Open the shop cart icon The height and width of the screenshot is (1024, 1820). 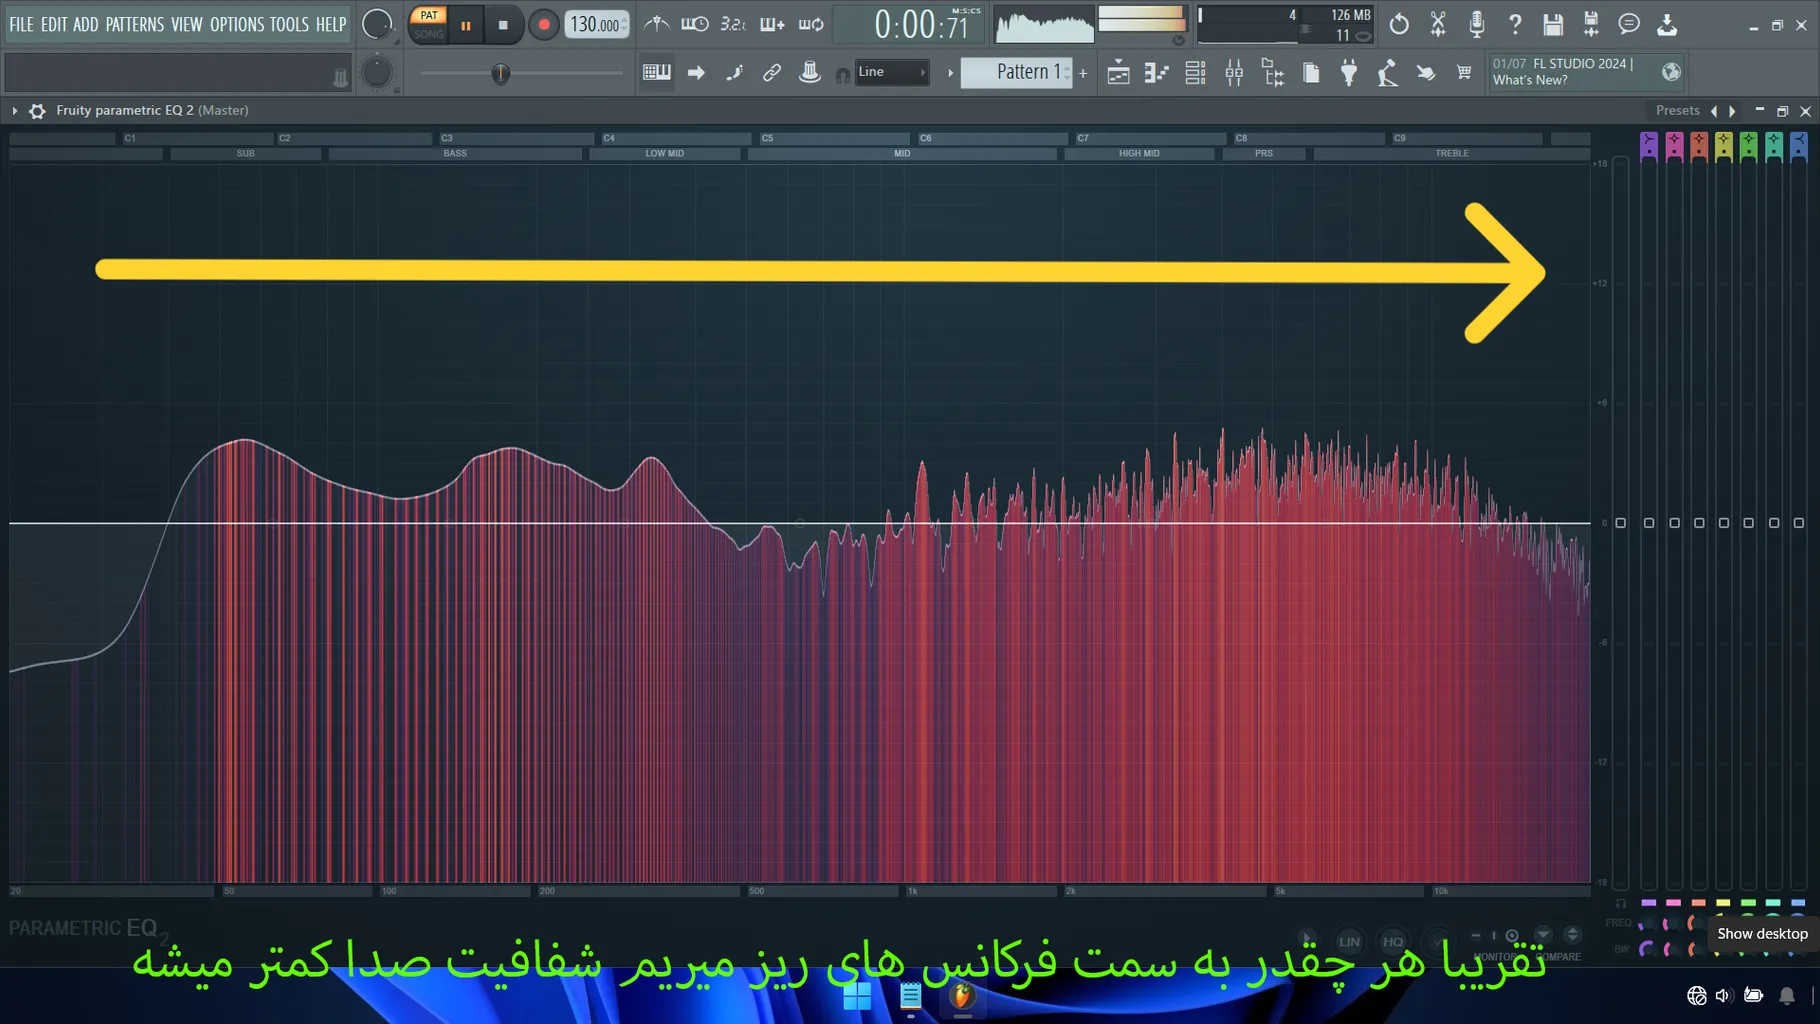point(1464,72)
